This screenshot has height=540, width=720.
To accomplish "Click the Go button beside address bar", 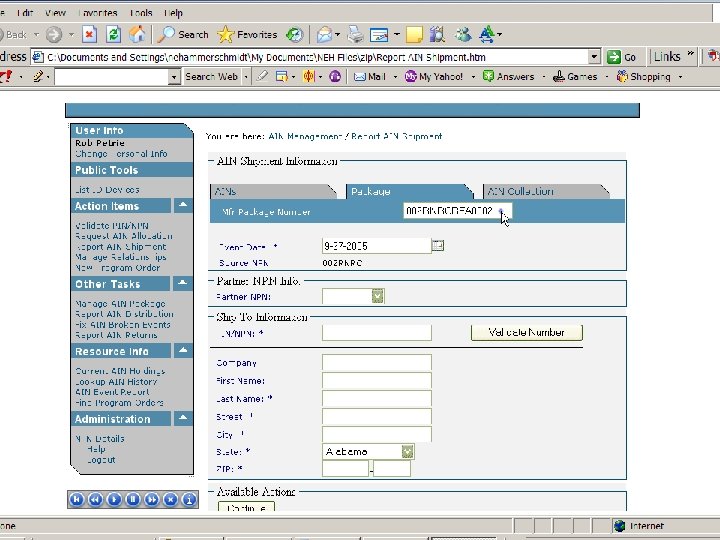I will point(622,57).
